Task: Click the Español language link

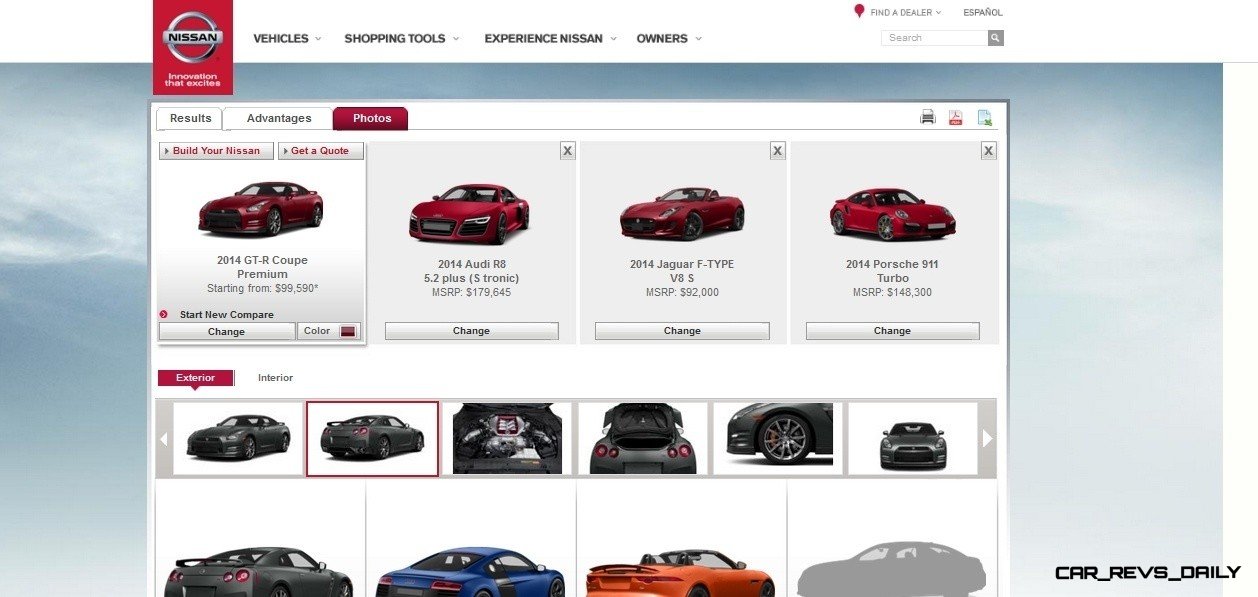Action: click(x=983, y=13)
